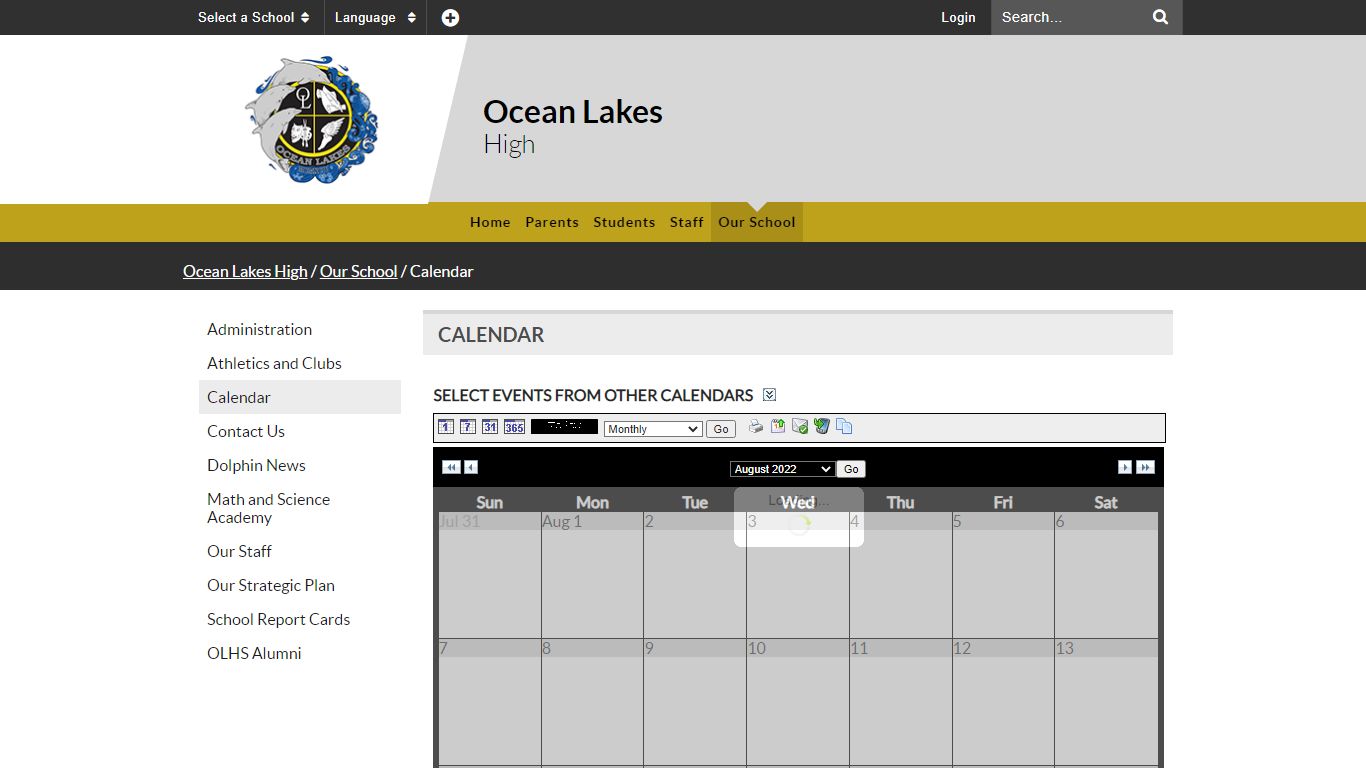Viewport: 1366px width, 768px height.
Task: Skip forward one year with double arrow
Action: [x=1145, y=467]
